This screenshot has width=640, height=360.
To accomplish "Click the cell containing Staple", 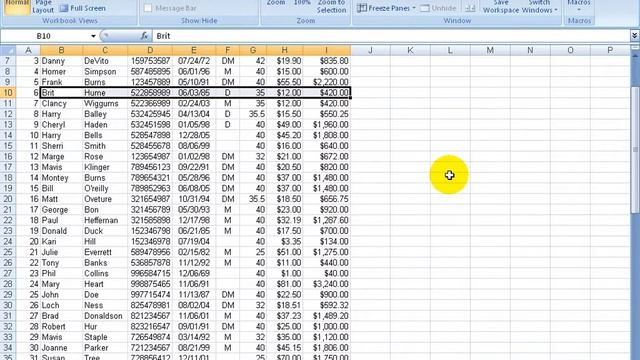I will (x=105, y=337).
